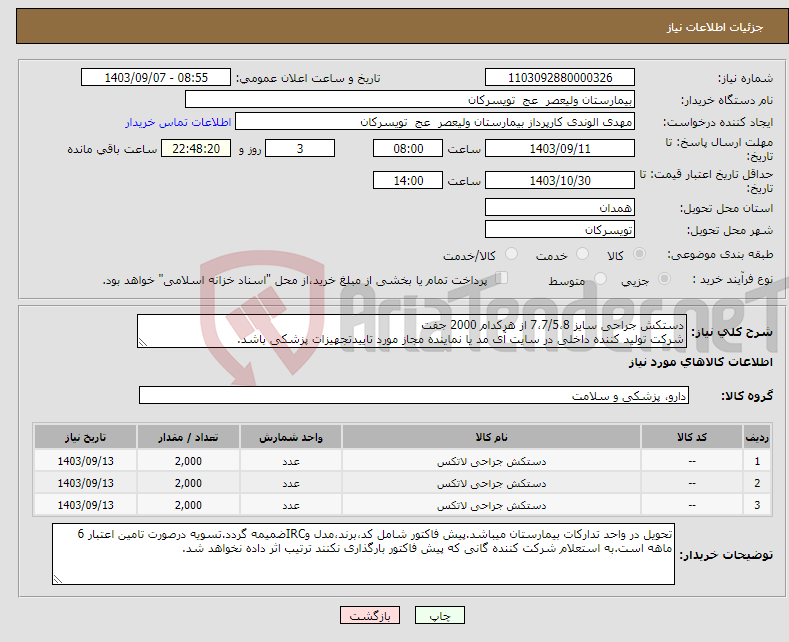Select the کالا/خدمت radio button
789x642 pixels.
(x=511, y=254)
